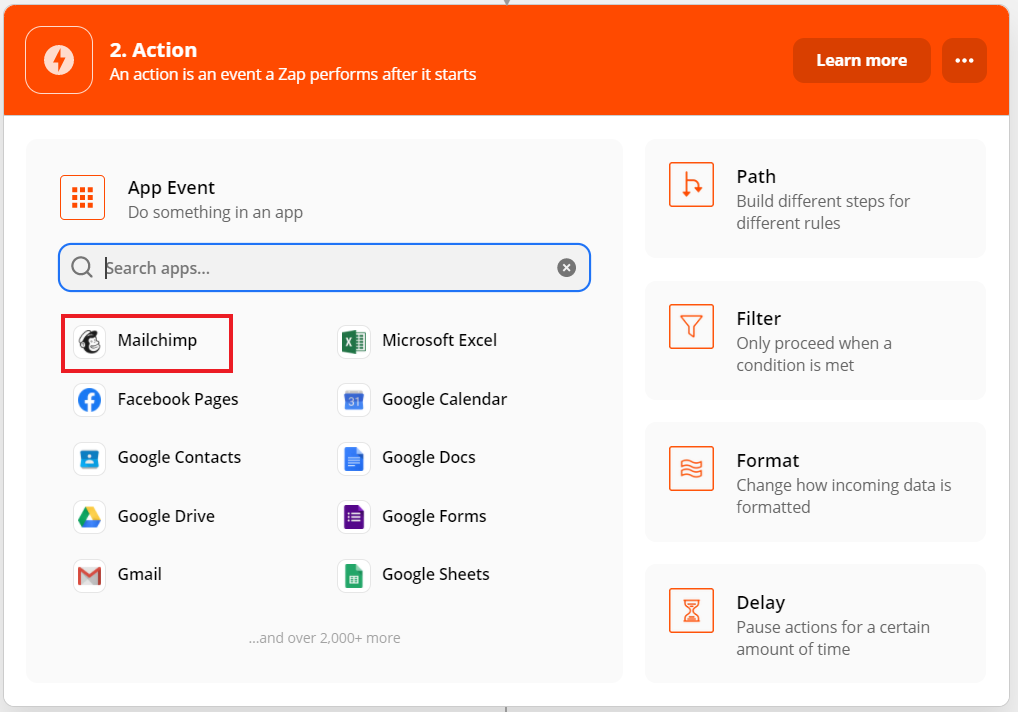
Task: Focus the Search apps field
Action: click(x=324, y=267)
